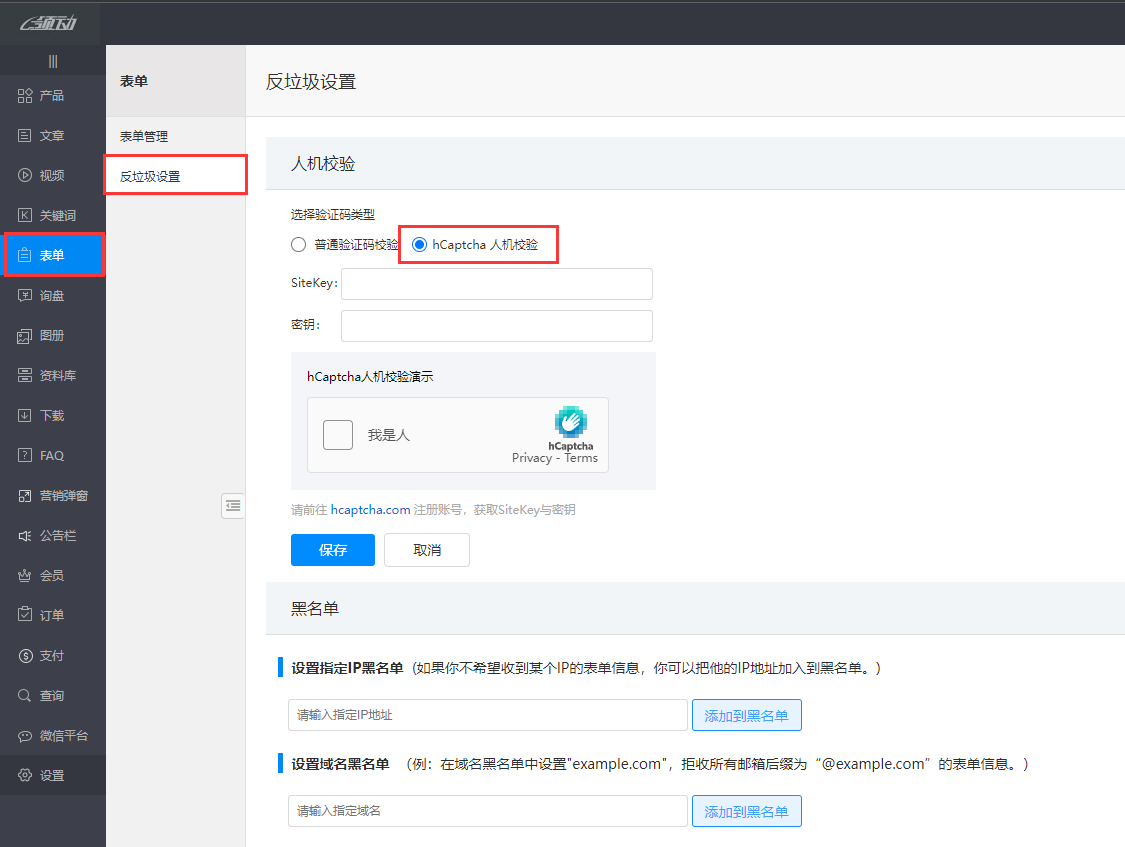Click the blue 保存 button
Screen dimensions: 1125x847
click(332, 550)
